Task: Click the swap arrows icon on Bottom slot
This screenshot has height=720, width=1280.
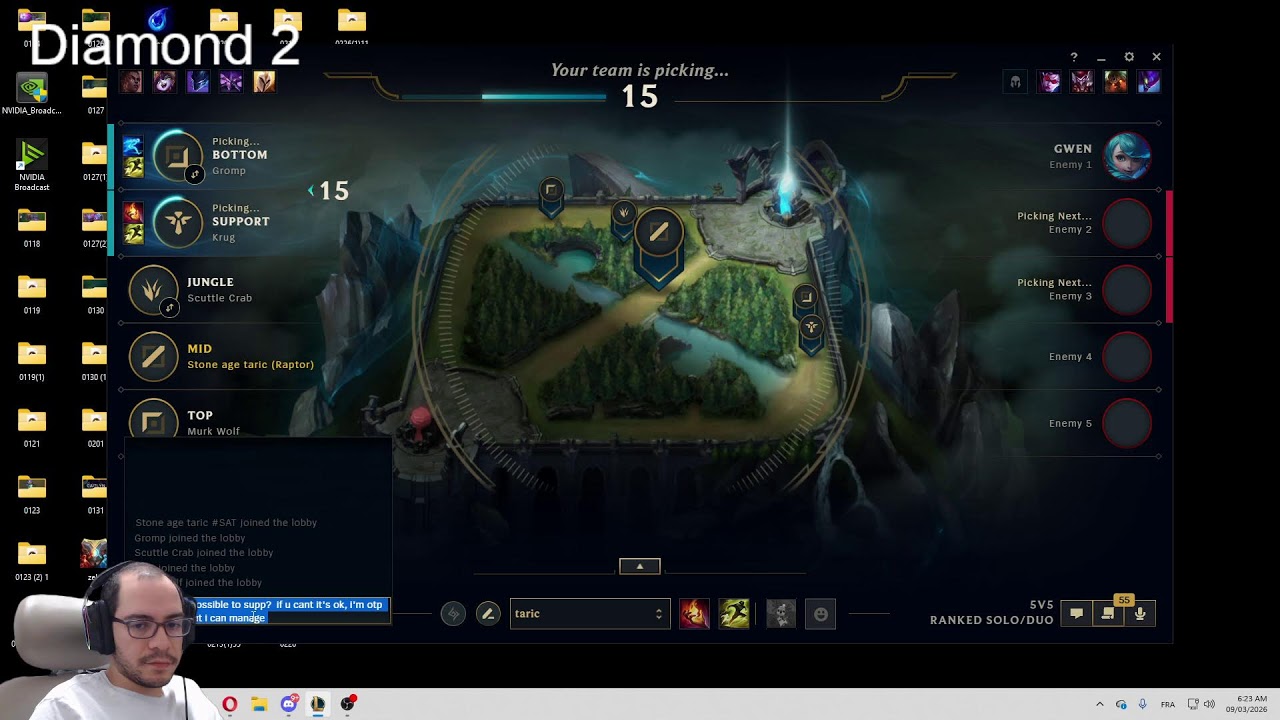Action: (195, 174)
